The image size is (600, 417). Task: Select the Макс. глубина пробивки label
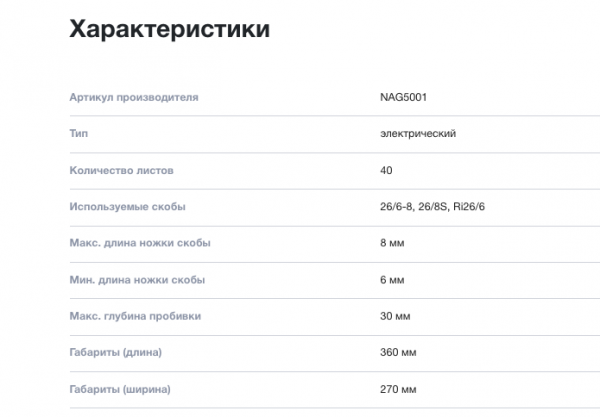(135, 316)
